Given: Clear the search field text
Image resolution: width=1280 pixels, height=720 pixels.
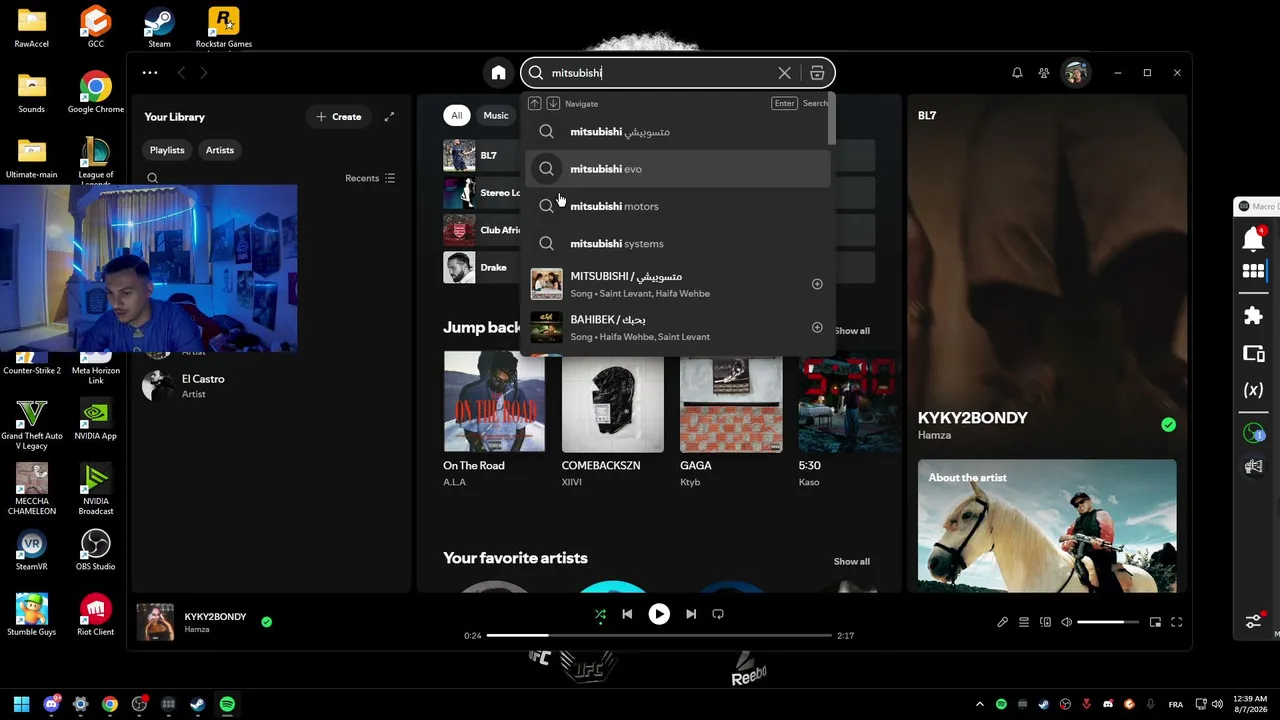Looking at the screenshot, I should (785, 73).
